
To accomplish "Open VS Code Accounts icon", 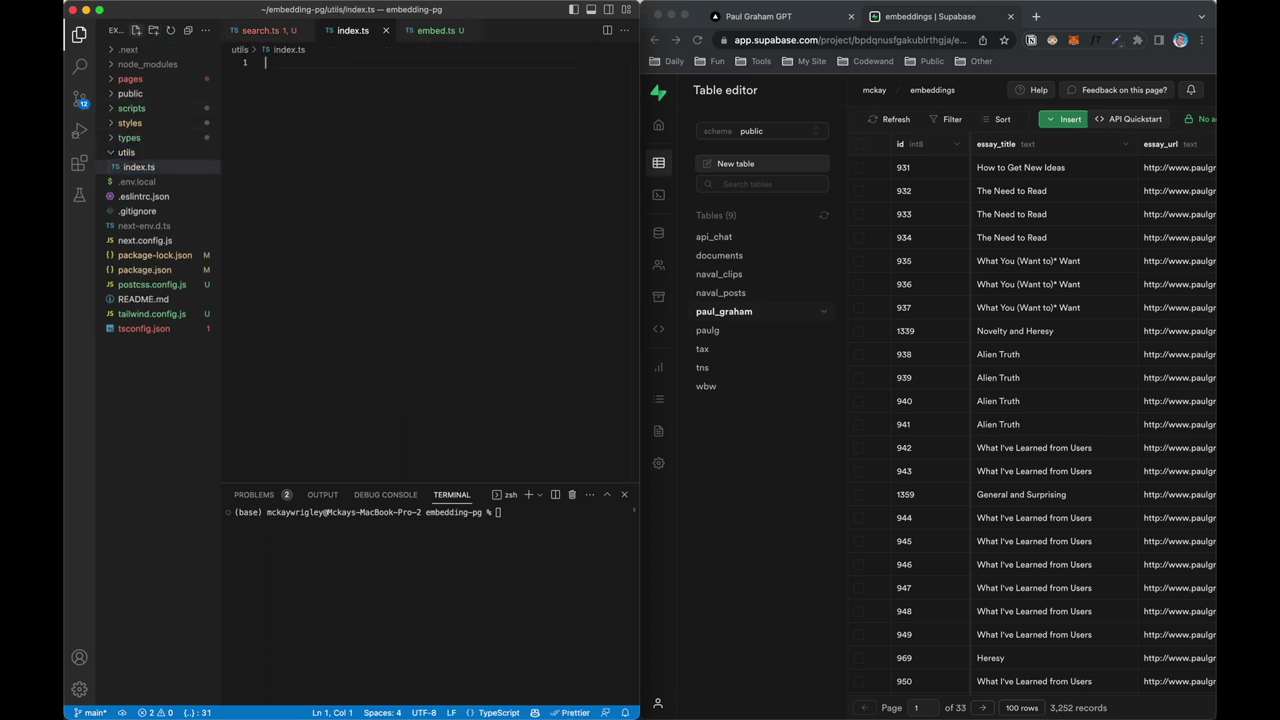I will [x=79, y=657].
